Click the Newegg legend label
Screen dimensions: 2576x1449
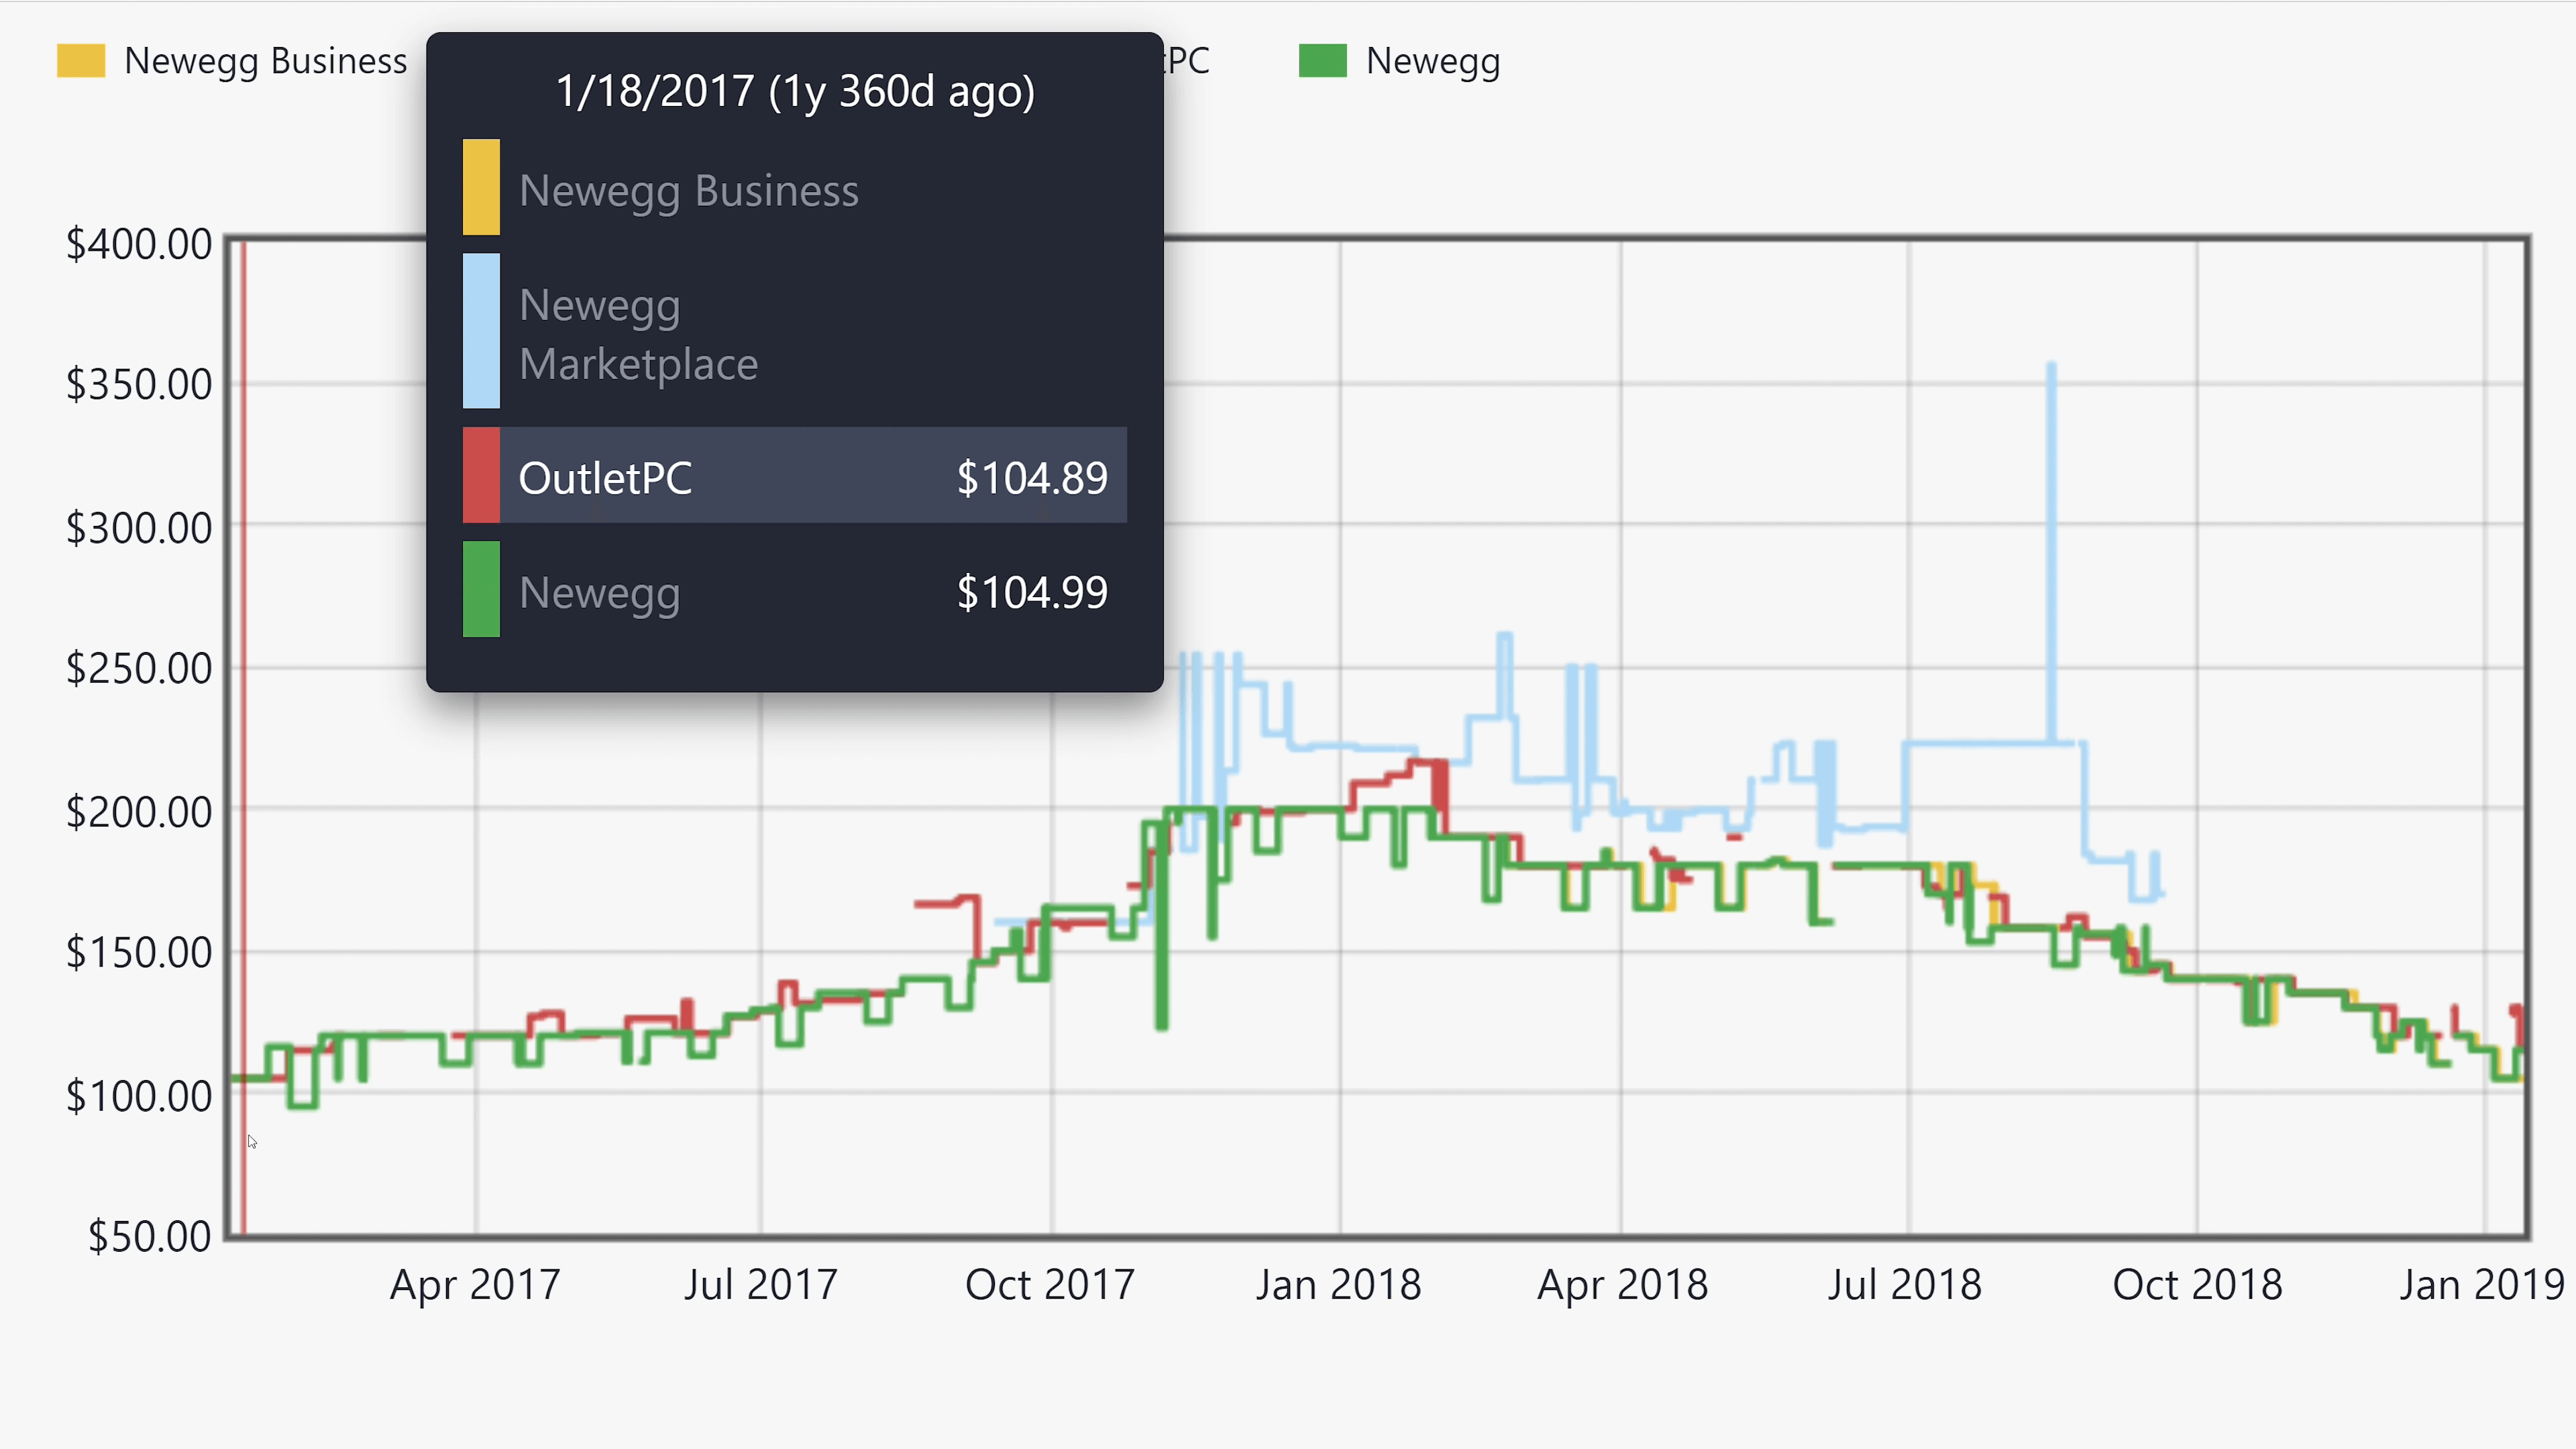pos(1433,62)
